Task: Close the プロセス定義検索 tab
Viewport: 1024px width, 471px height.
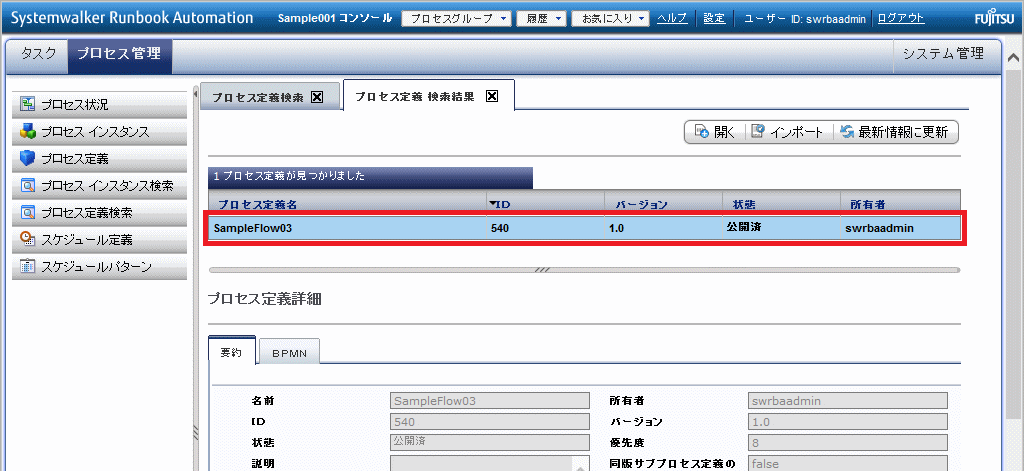Action: click(x=317, y=97)
